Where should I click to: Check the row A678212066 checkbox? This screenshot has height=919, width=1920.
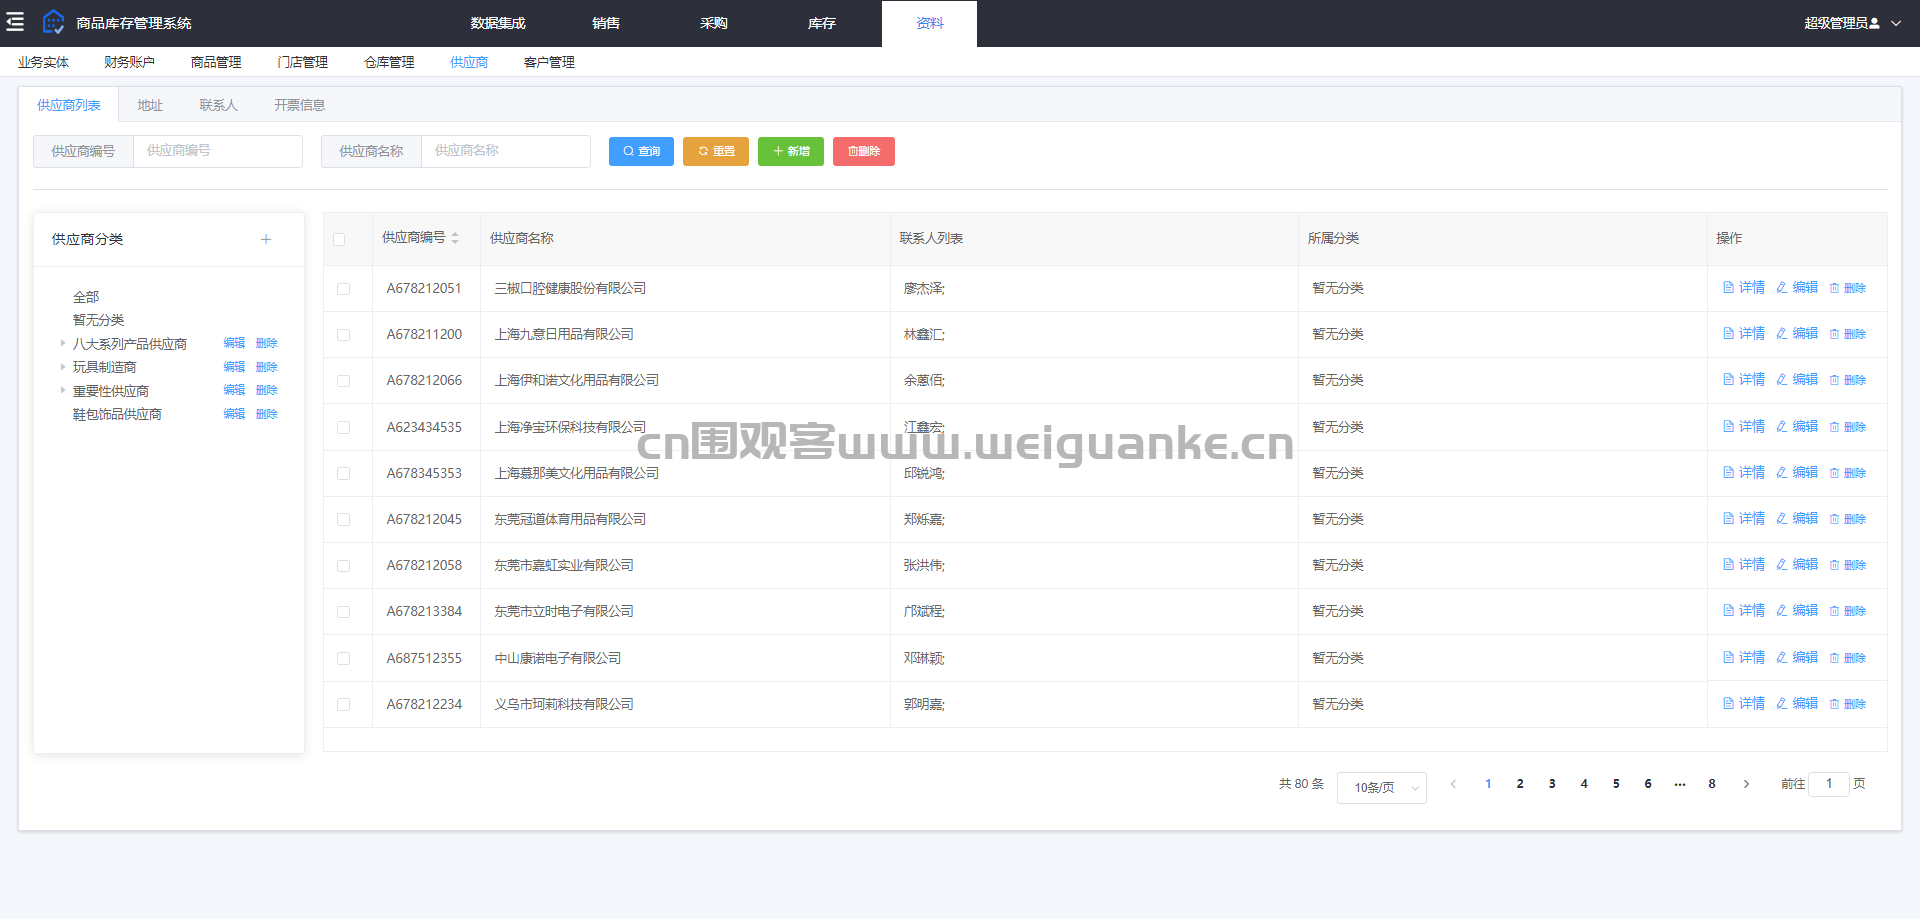click(343, 381)
